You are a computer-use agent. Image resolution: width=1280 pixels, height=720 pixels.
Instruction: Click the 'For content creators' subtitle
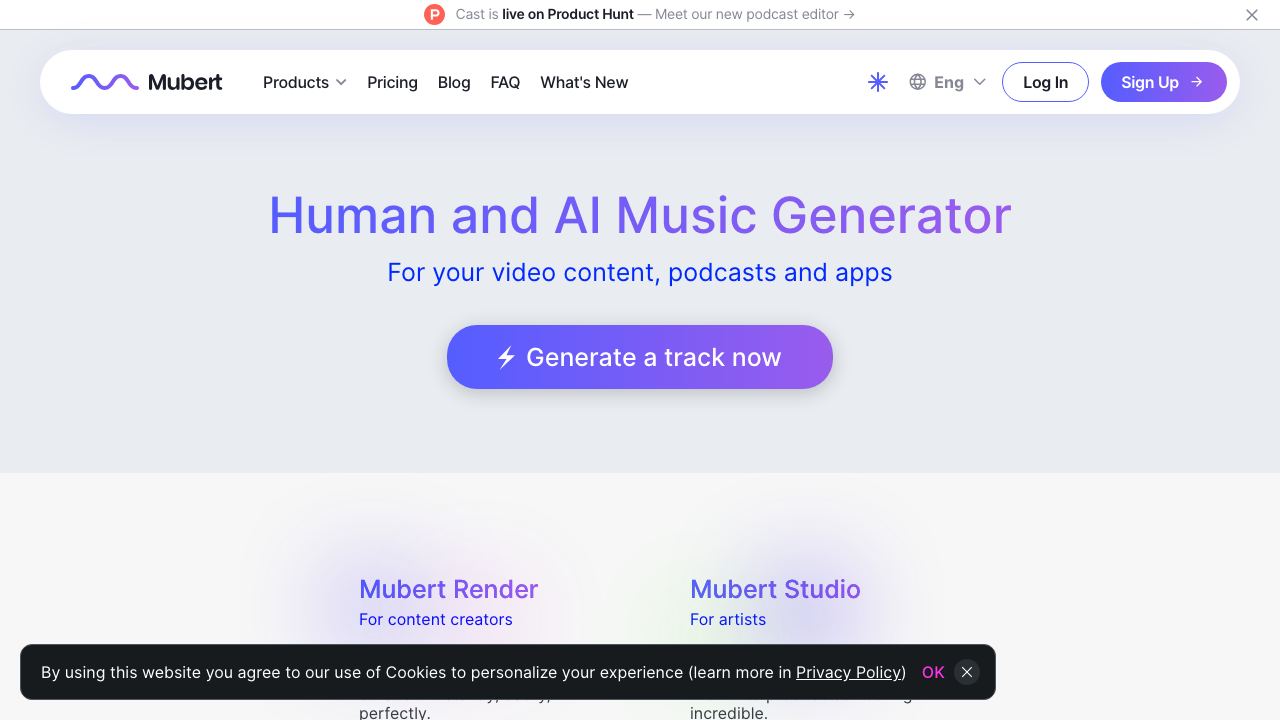pyautogui.click(x=436, y=619)
